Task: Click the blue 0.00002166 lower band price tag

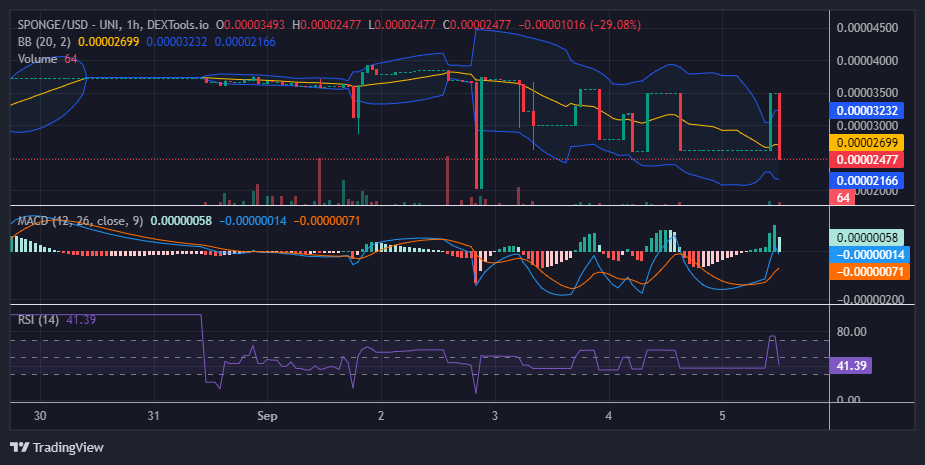Action: (867, 181)
